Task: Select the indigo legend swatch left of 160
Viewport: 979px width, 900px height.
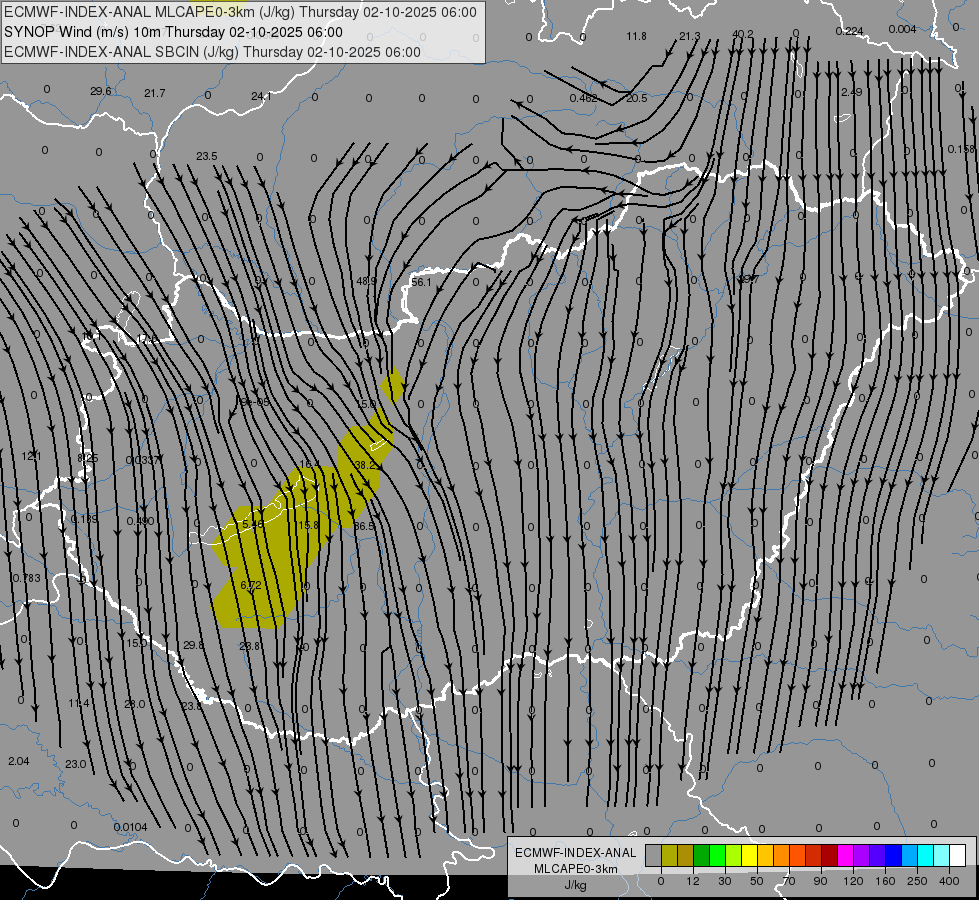Action: [x=878, y=856]
